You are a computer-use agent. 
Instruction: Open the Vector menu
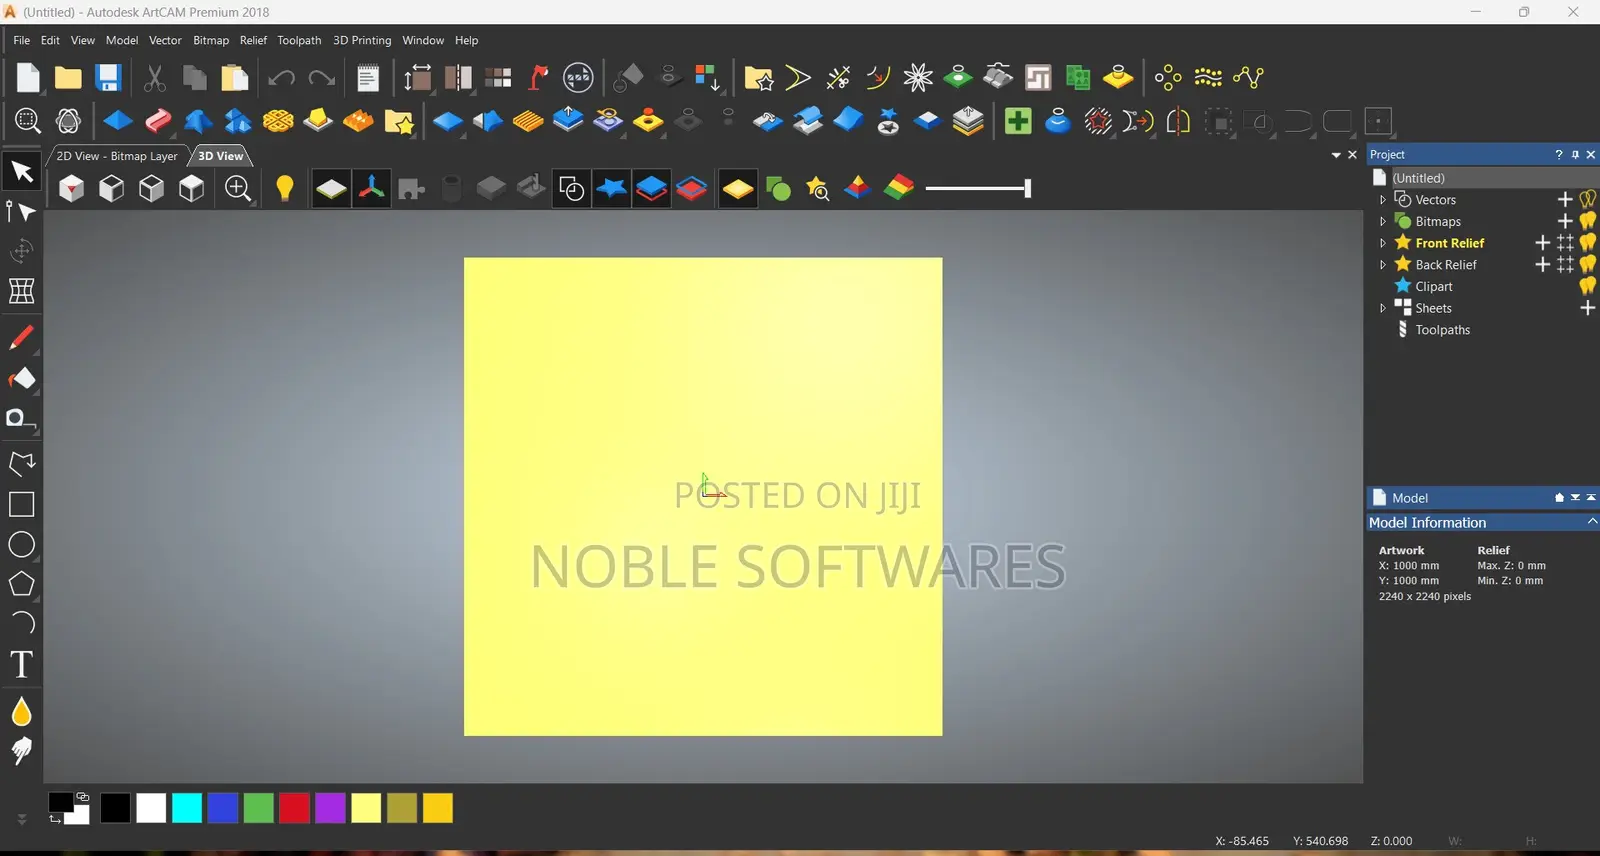165,40
